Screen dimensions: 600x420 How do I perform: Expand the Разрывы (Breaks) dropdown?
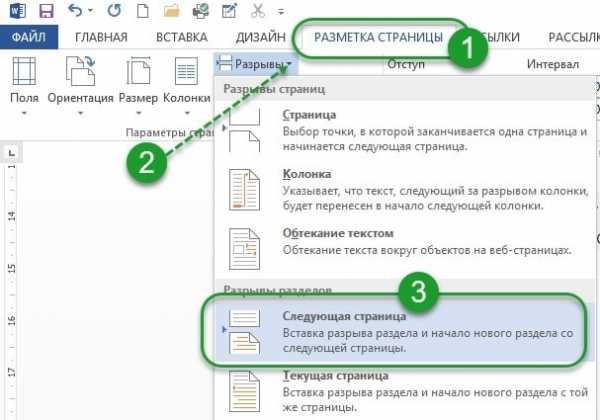(256, 65)
